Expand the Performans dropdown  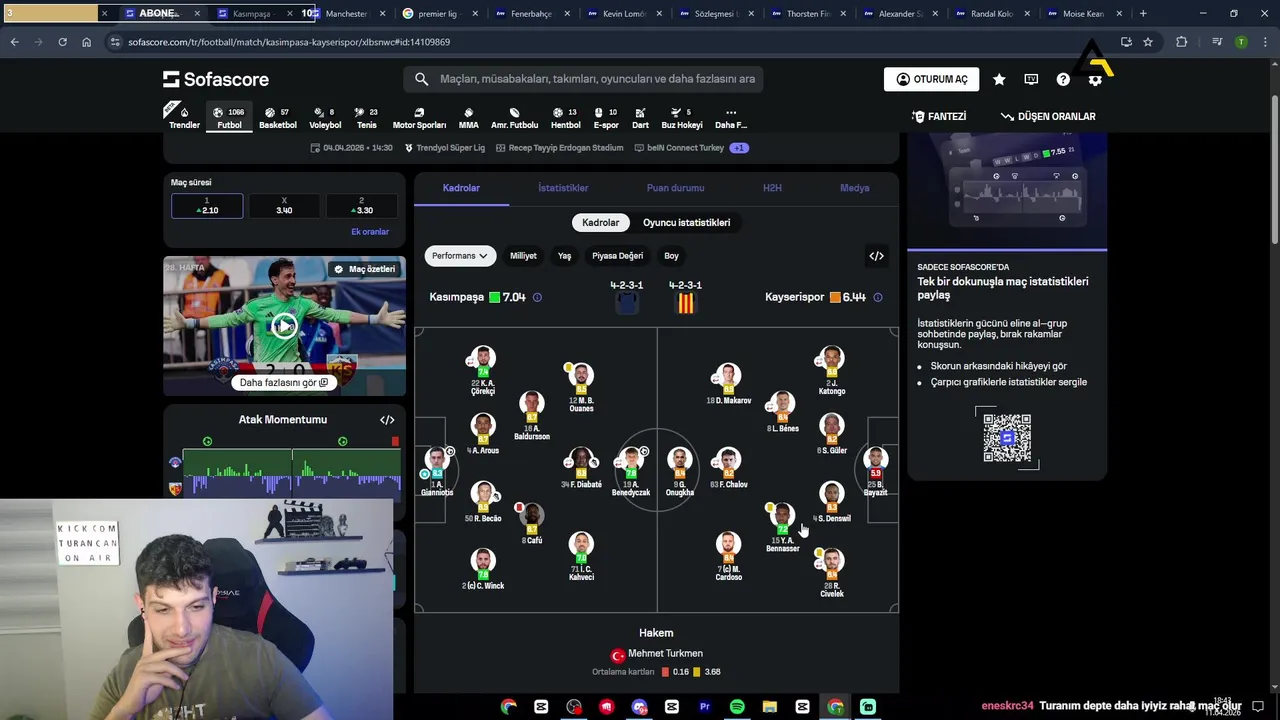coord(460,256)
